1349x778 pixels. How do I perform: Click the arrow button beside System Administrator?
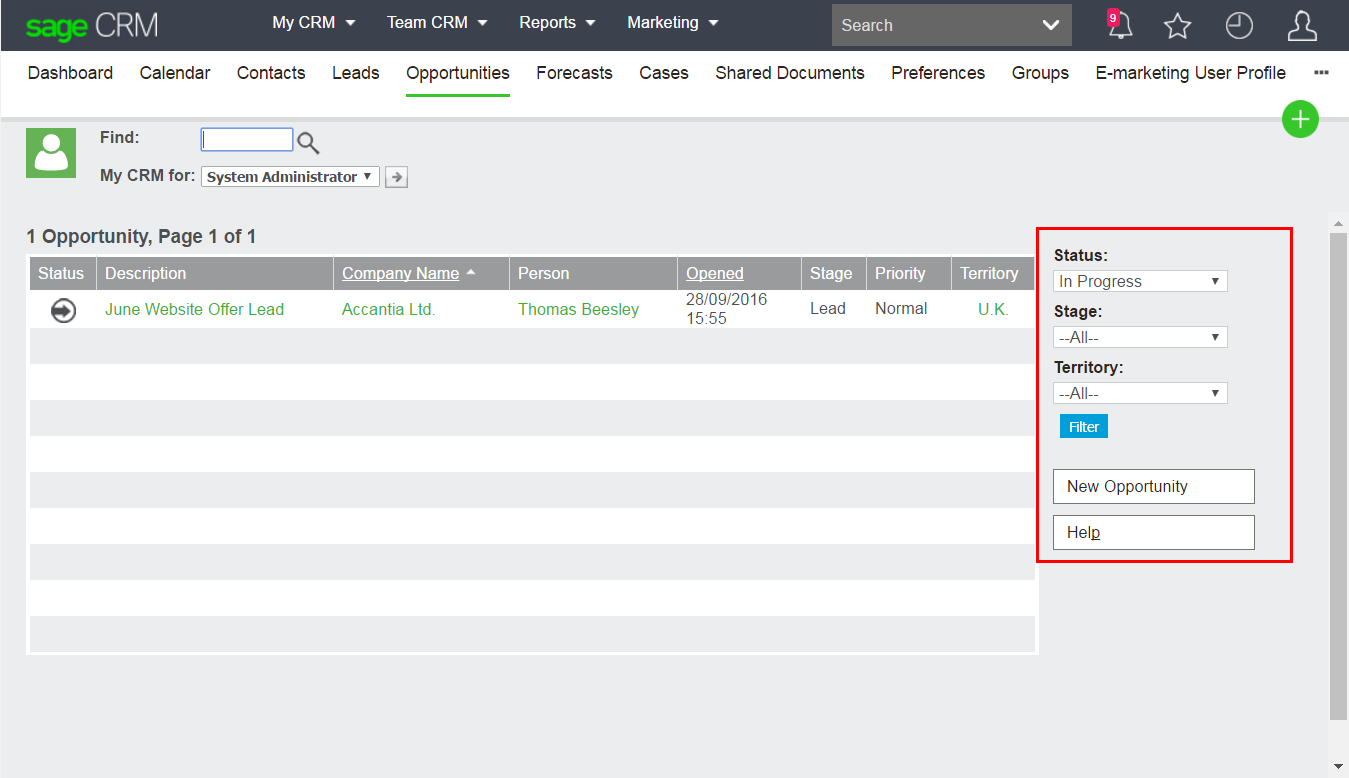tap(397, 177)
